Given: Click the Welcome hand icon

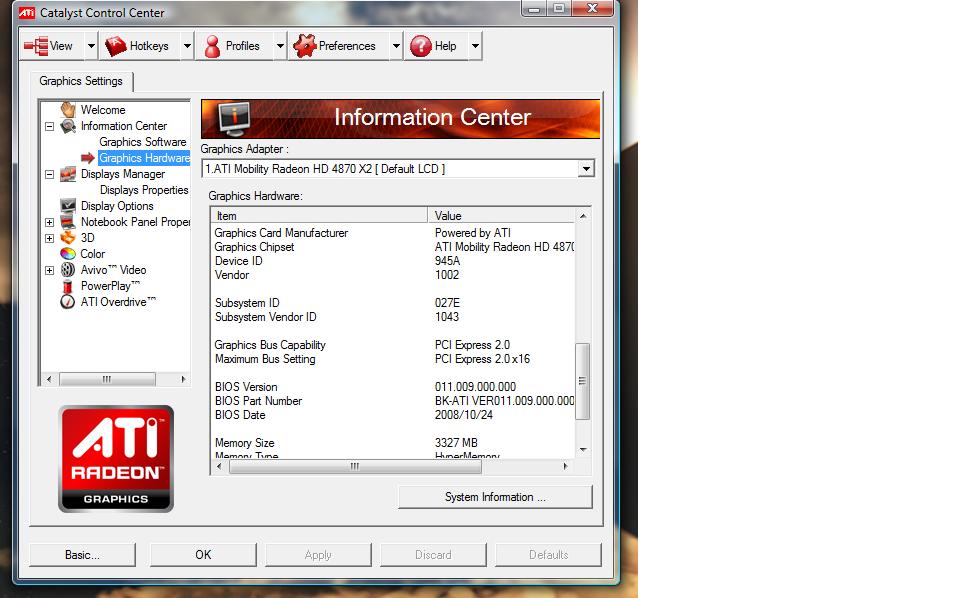Looking at the screenshot, I should click(68, 110).
